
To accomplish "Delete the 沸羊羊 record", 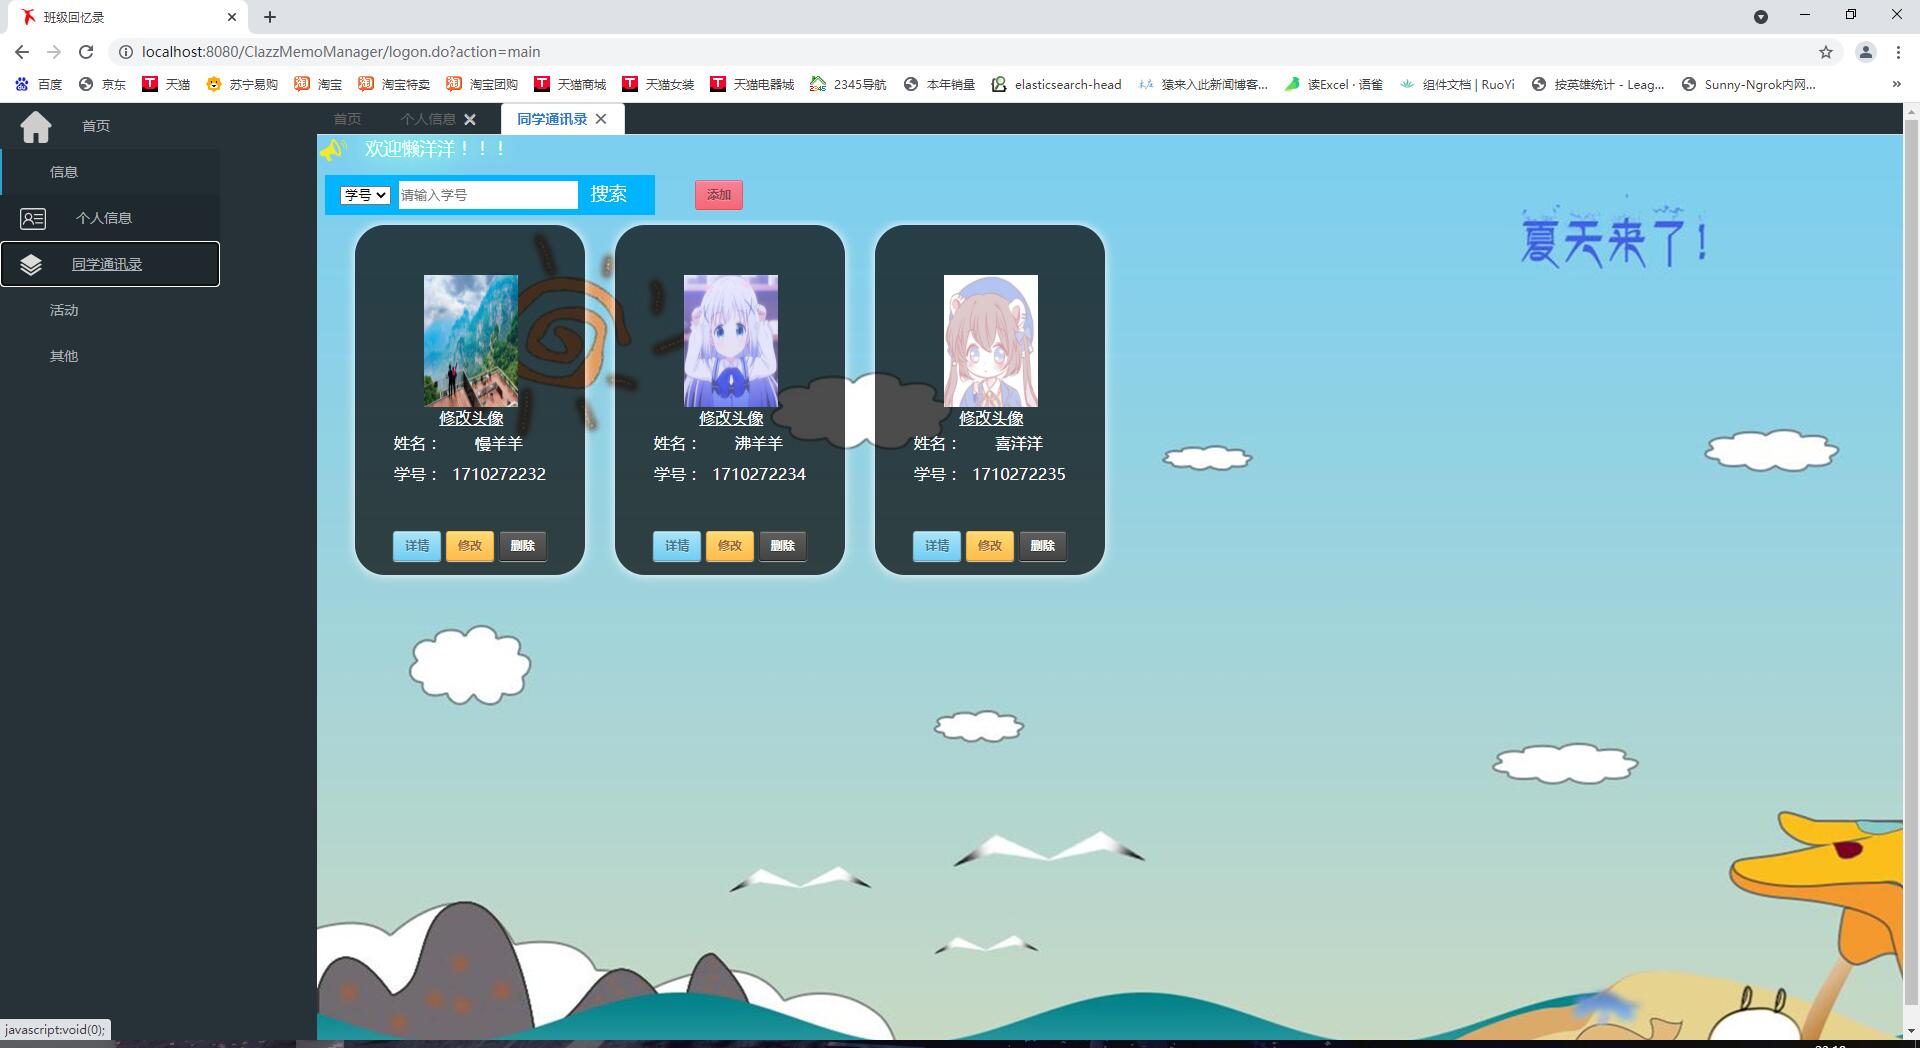I will click(783, 546).
